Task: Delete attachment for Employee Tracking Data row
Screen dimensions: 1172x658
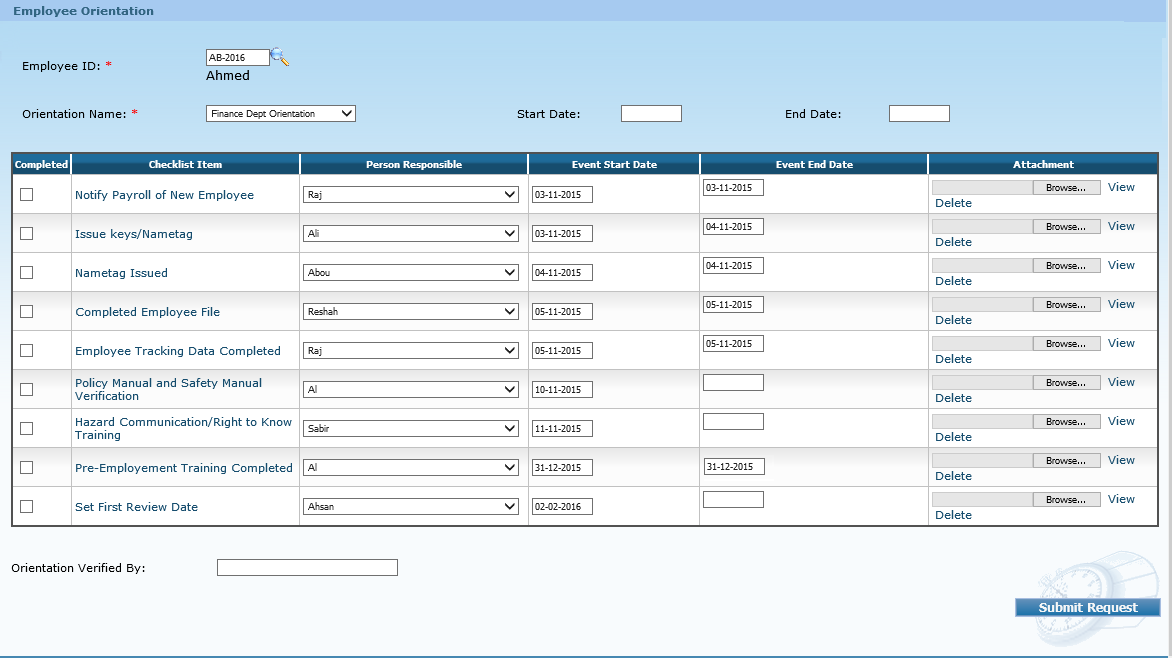Action: (953, 359)
